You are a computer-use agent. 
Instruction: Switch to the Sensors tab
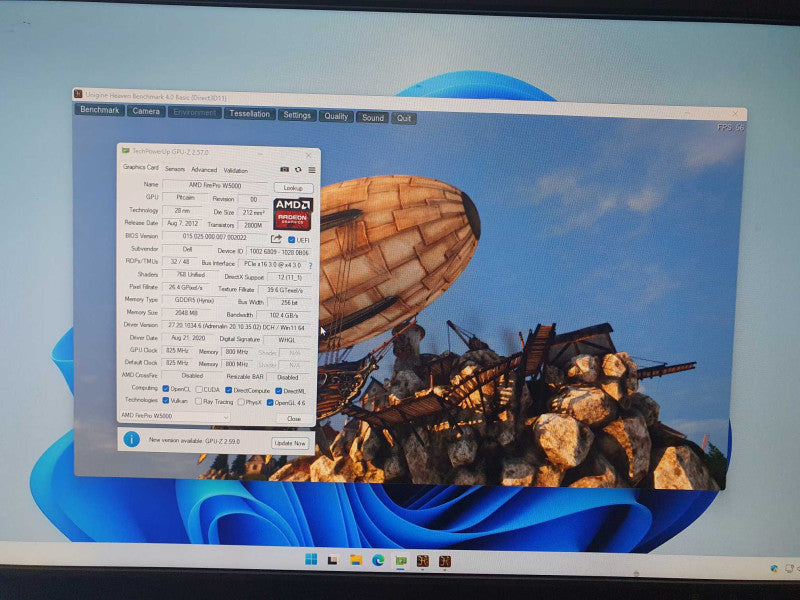tap(175, 168)
